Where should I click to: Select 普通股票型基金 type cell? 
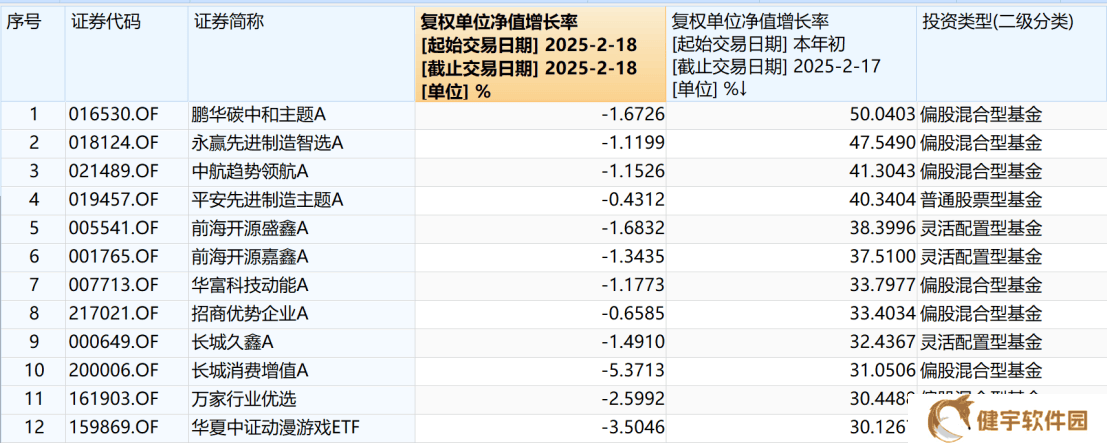point(982,200)
